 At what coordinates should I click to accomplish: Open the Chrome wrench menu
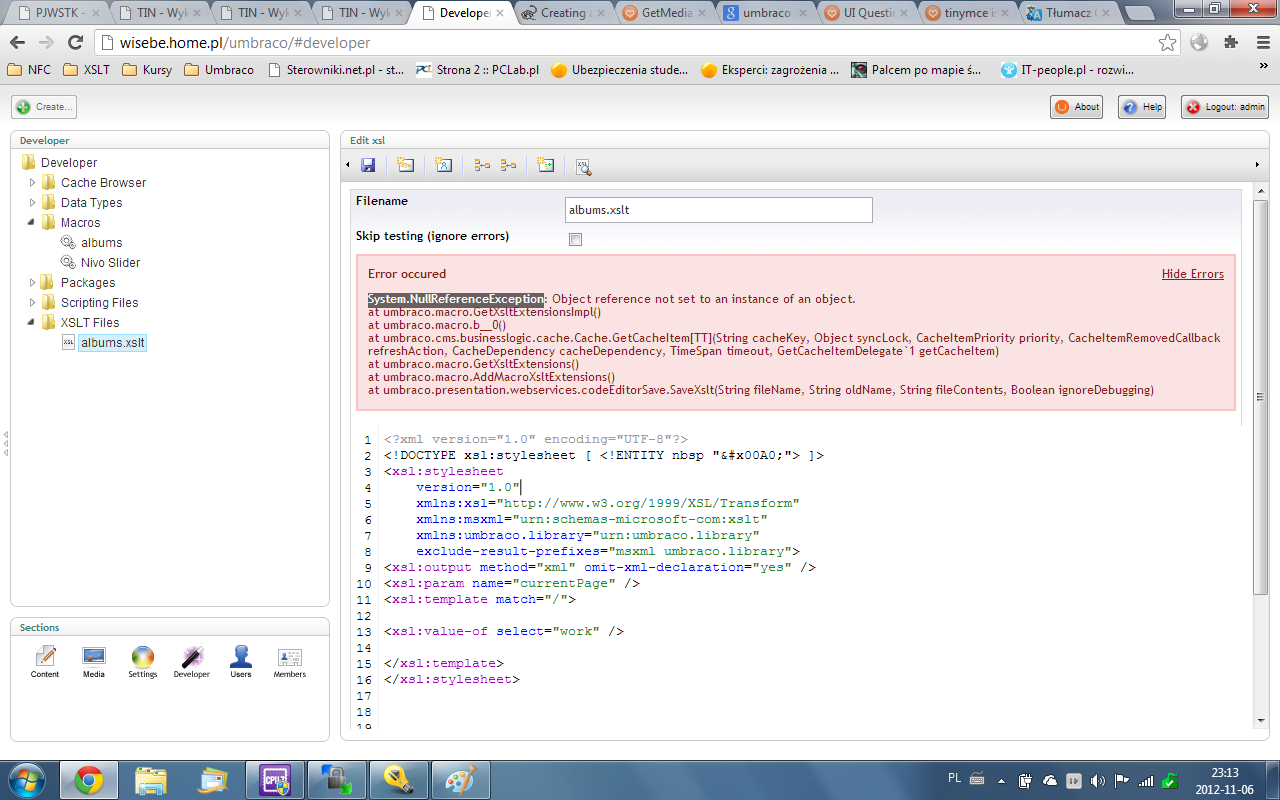click(x=1261, y=43)
